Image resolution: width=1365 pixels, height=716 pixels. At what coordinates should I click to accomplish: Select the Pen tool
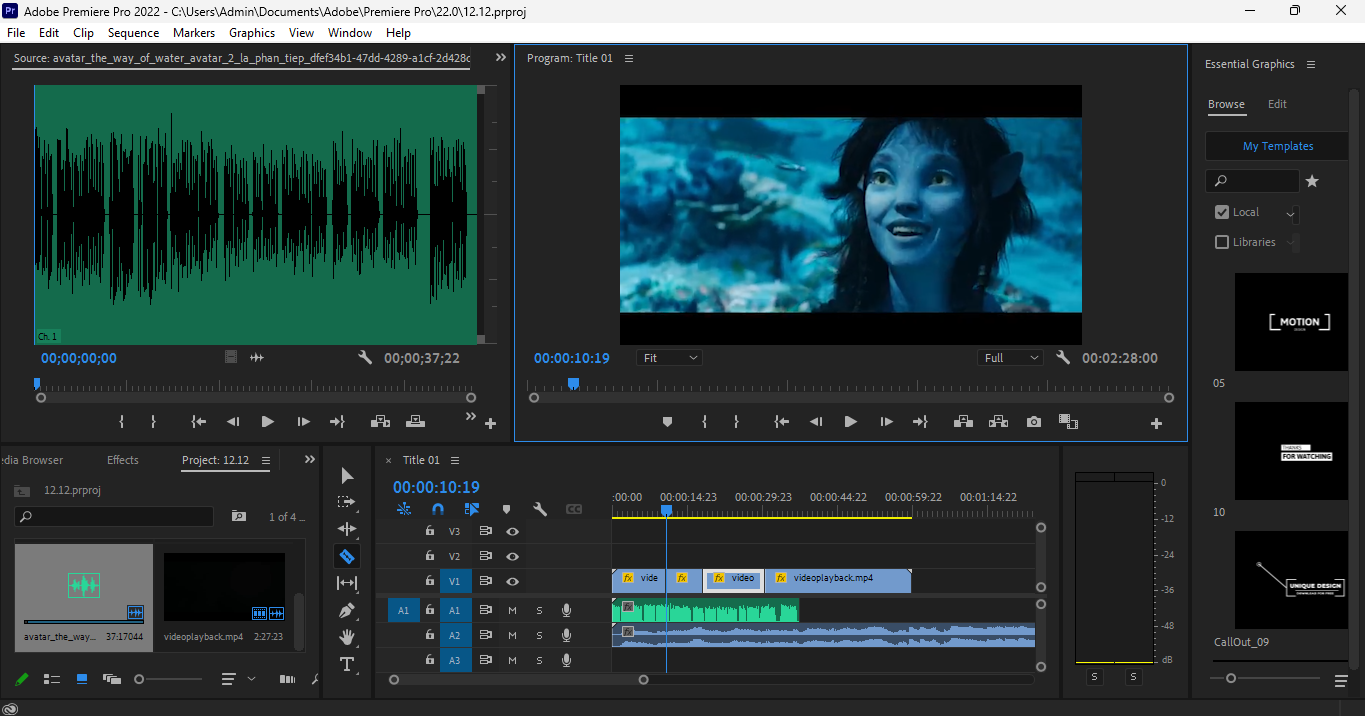click(347, 610)
